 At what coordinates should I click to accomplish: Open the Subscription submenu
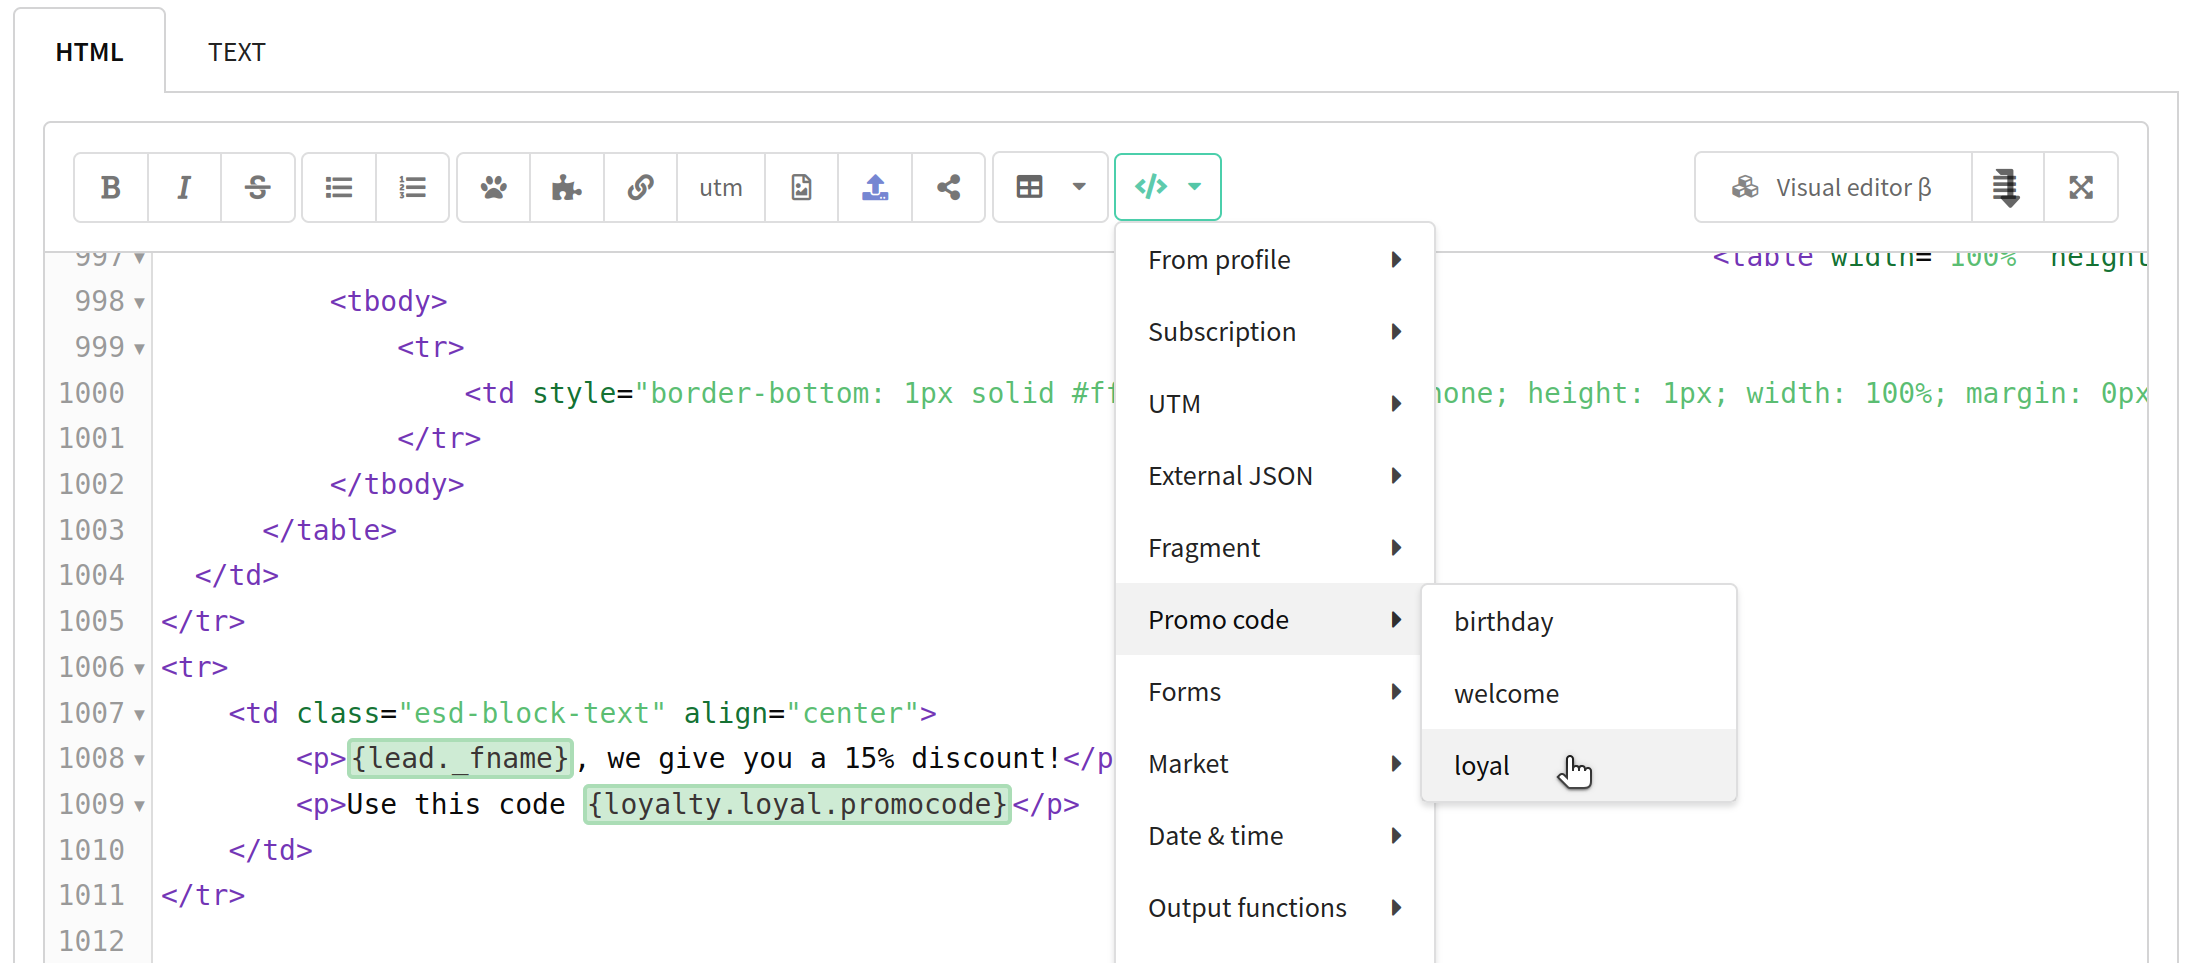pos(1275,332)
